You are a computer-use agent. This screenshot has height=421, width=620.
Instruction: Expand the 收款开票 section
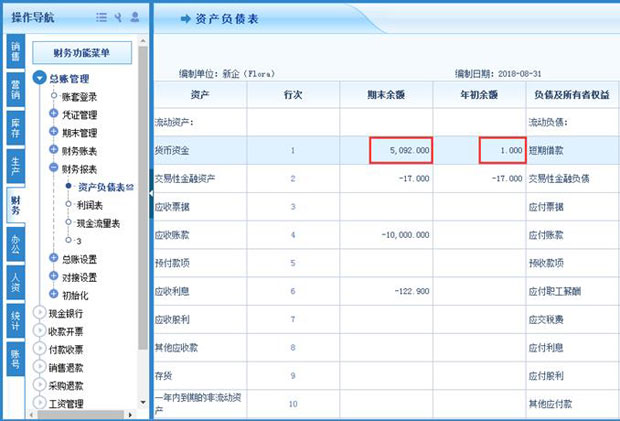(40, 330)
